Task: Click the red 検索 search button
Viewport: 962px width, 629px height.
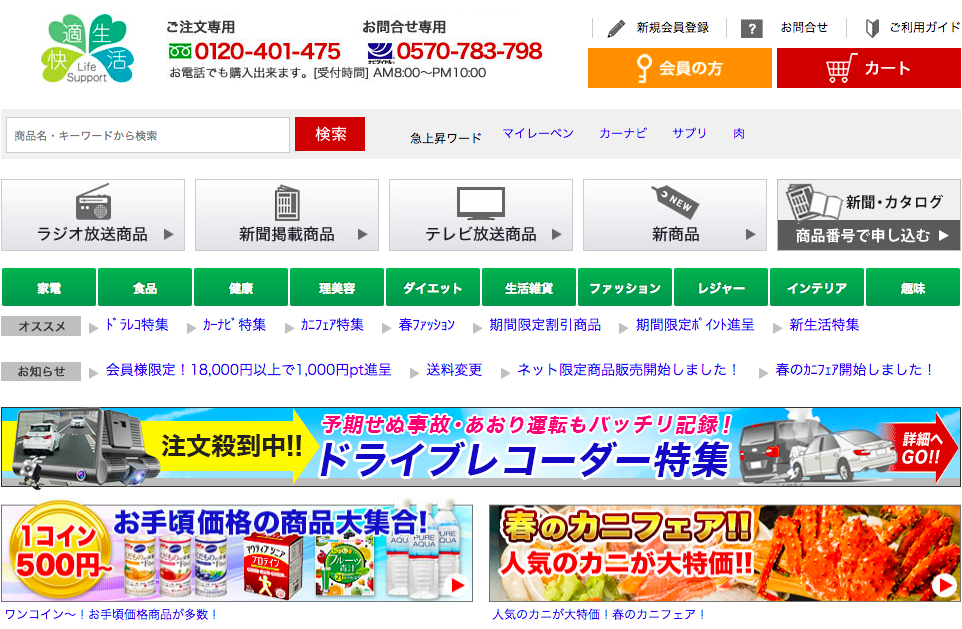Action: coord(330,134)
